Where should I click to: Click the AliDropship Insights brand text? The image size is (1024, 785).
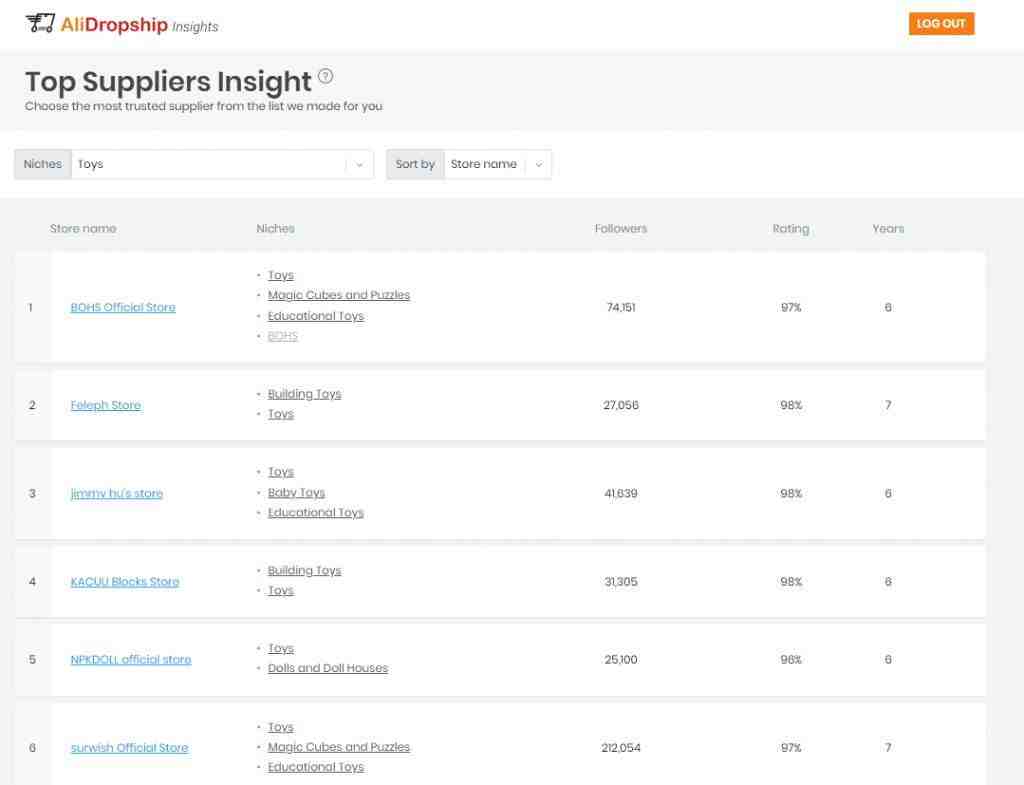point(140,25)
